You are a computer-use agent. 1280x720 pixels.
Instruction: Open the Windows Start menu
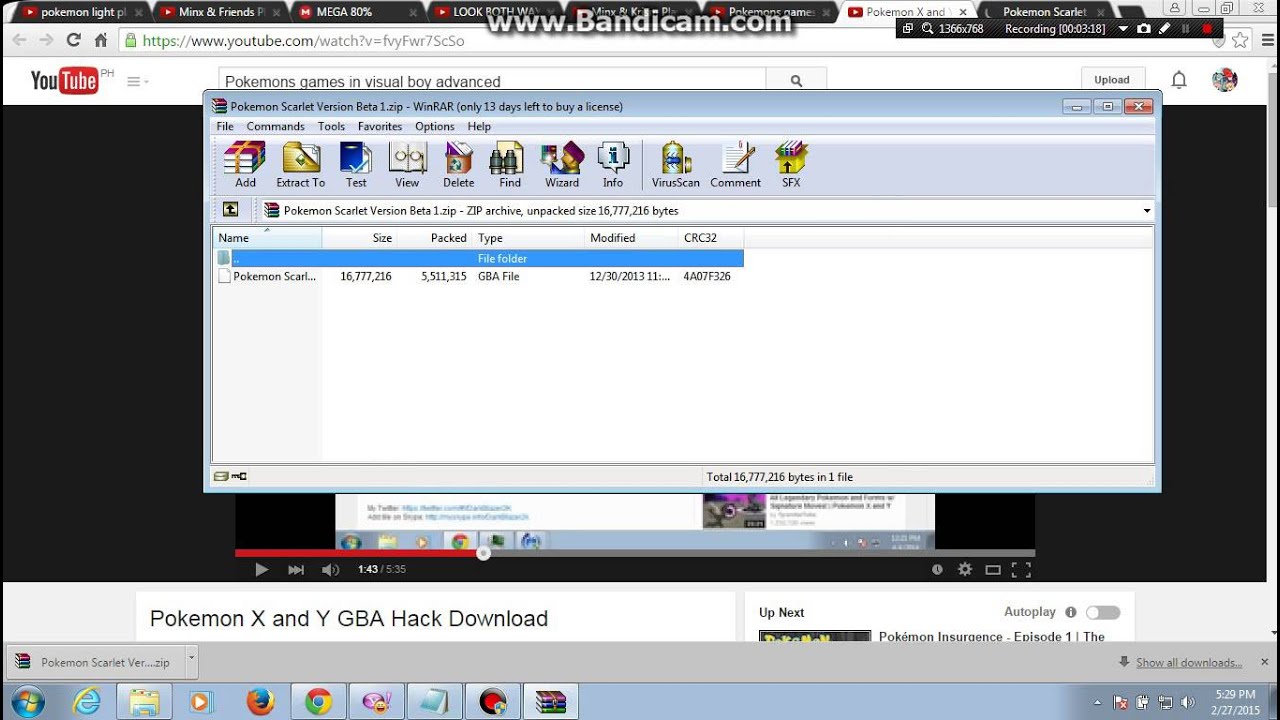tap(28, 701)
